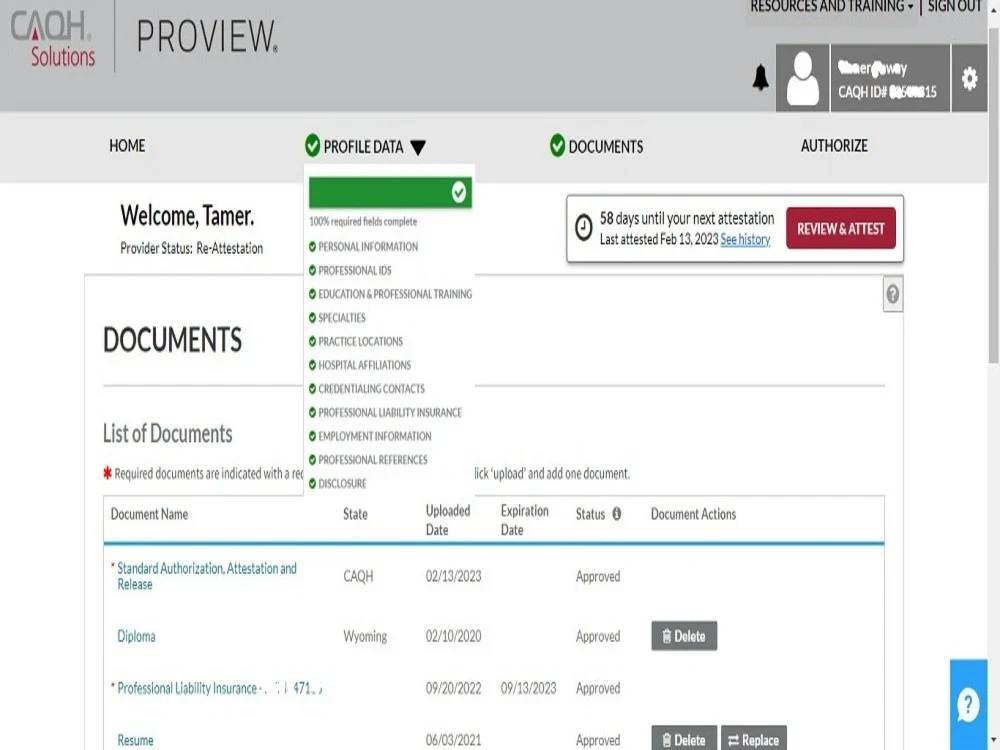
Task: Click the CAQH Solutions logo
Action: coord(53,38)
